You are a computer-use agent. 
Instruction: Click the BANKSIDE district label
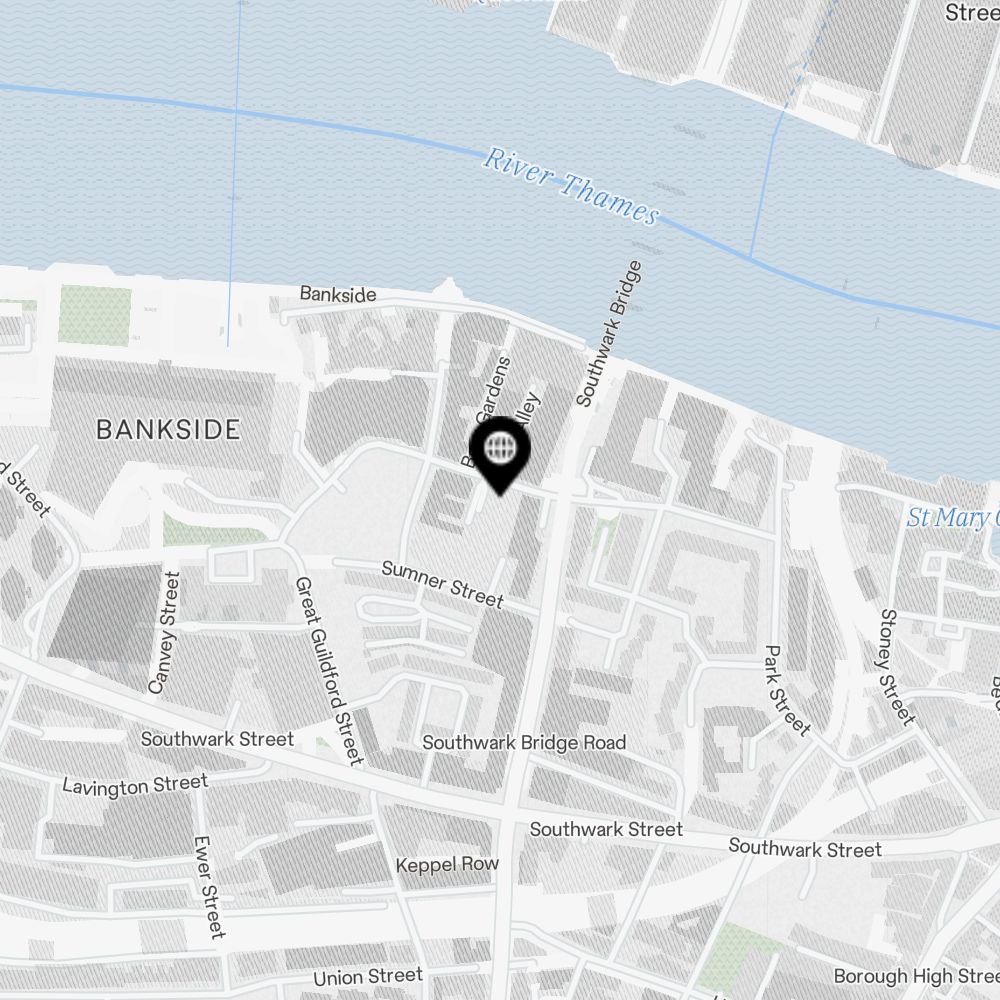click(x=168, y=430)
